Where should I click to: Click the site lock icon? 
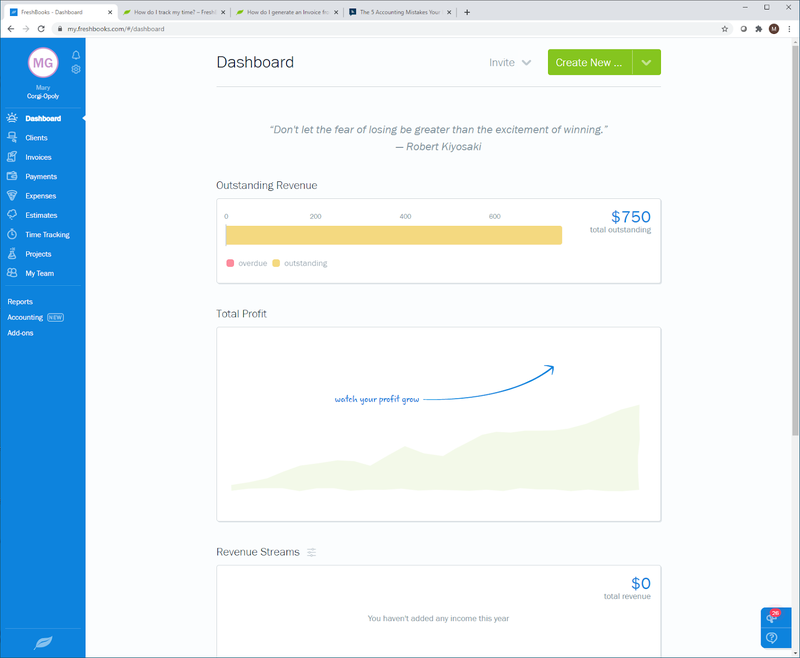click(x=60, y=29)
